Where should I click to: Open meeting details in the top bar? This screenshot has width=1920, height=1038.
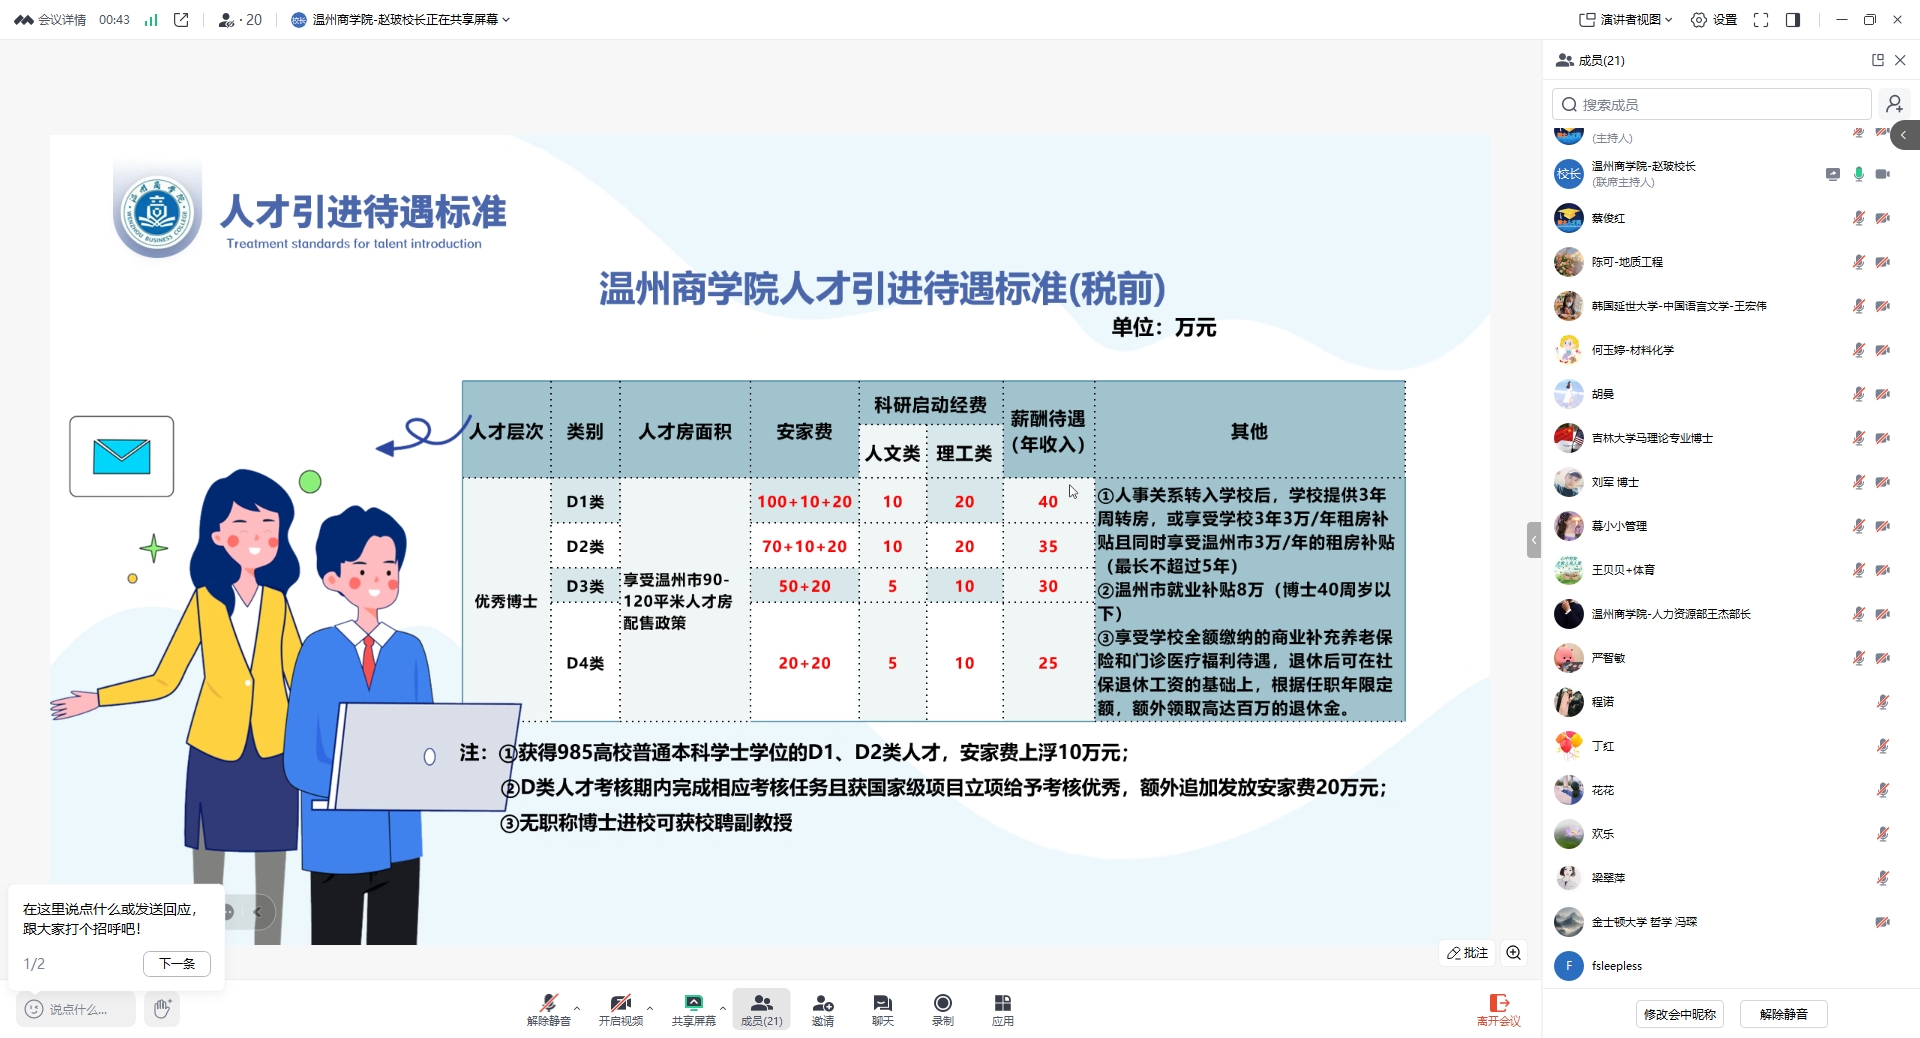(x=62, y=19)
